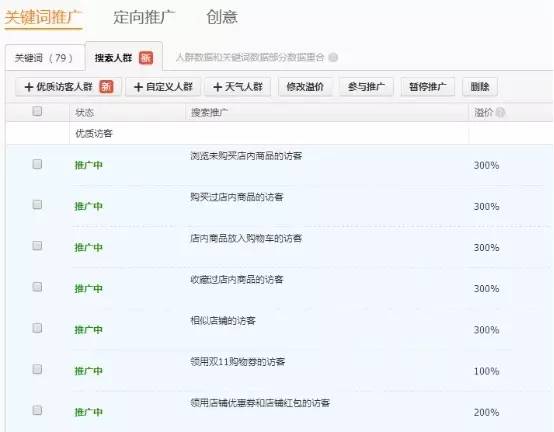Select the 关键词 (79) sub-tab
This screenshot has height=432, width=554.
[x=45, y=58]
